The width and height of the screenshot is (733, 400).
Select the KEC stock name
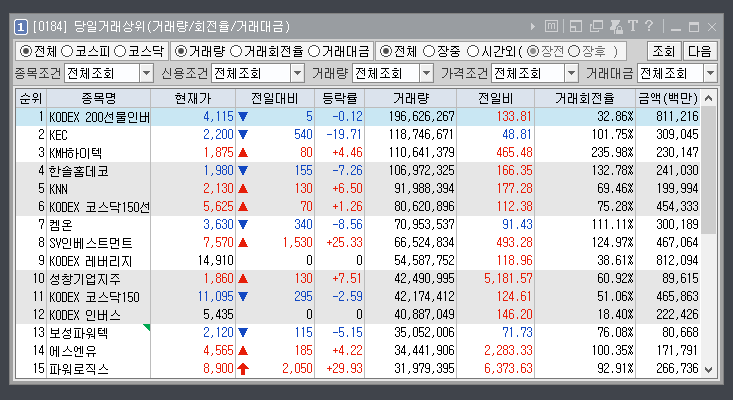[58, 135]
